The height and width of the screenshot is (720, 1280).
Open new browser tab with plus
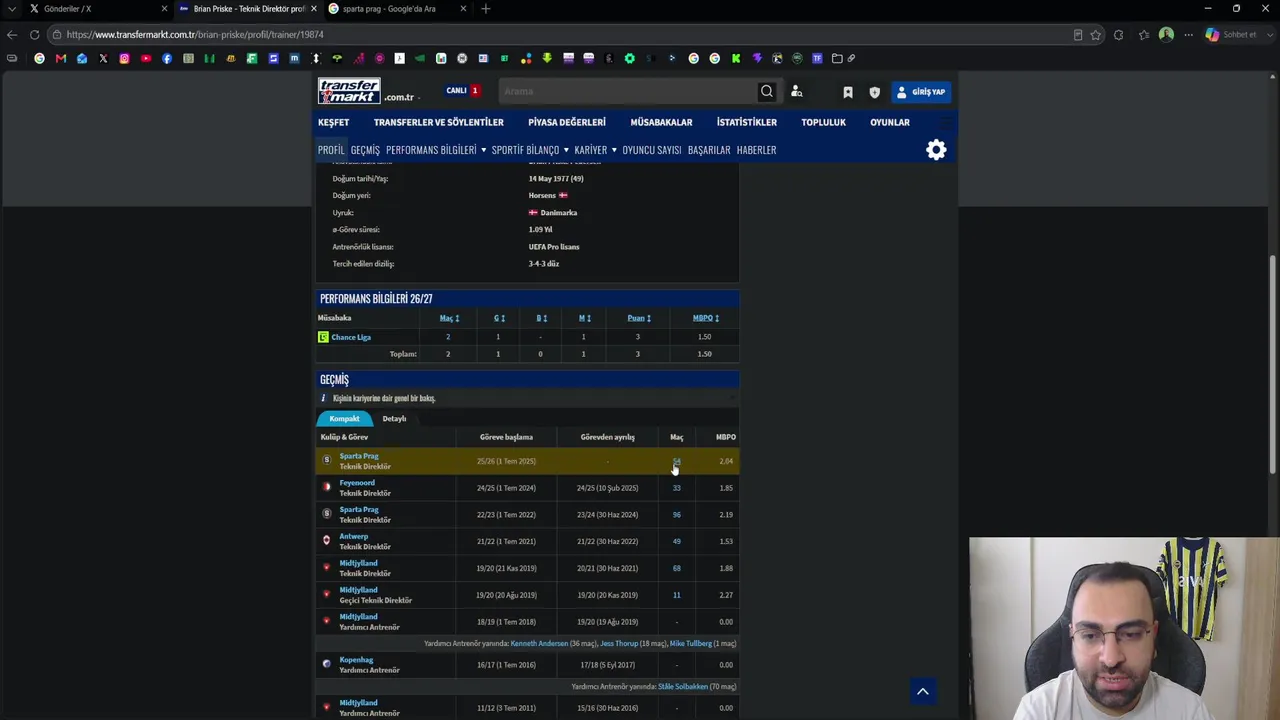[486, 9]
